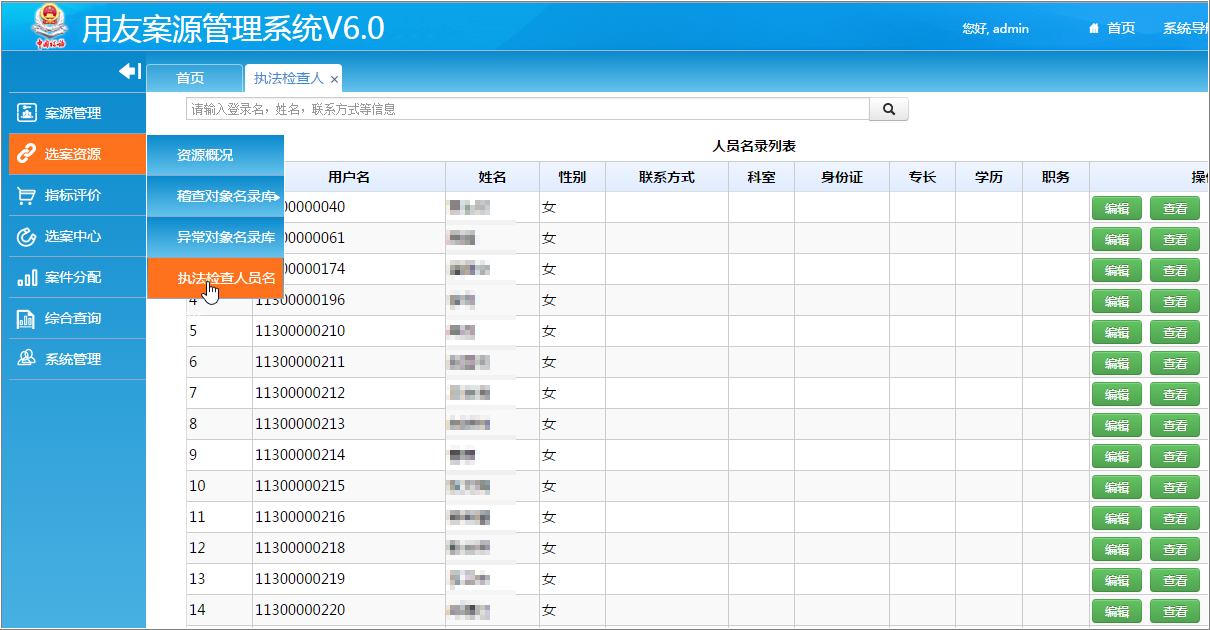
Task: Click the 人员名录列表 table title
Action: point(754,146)
